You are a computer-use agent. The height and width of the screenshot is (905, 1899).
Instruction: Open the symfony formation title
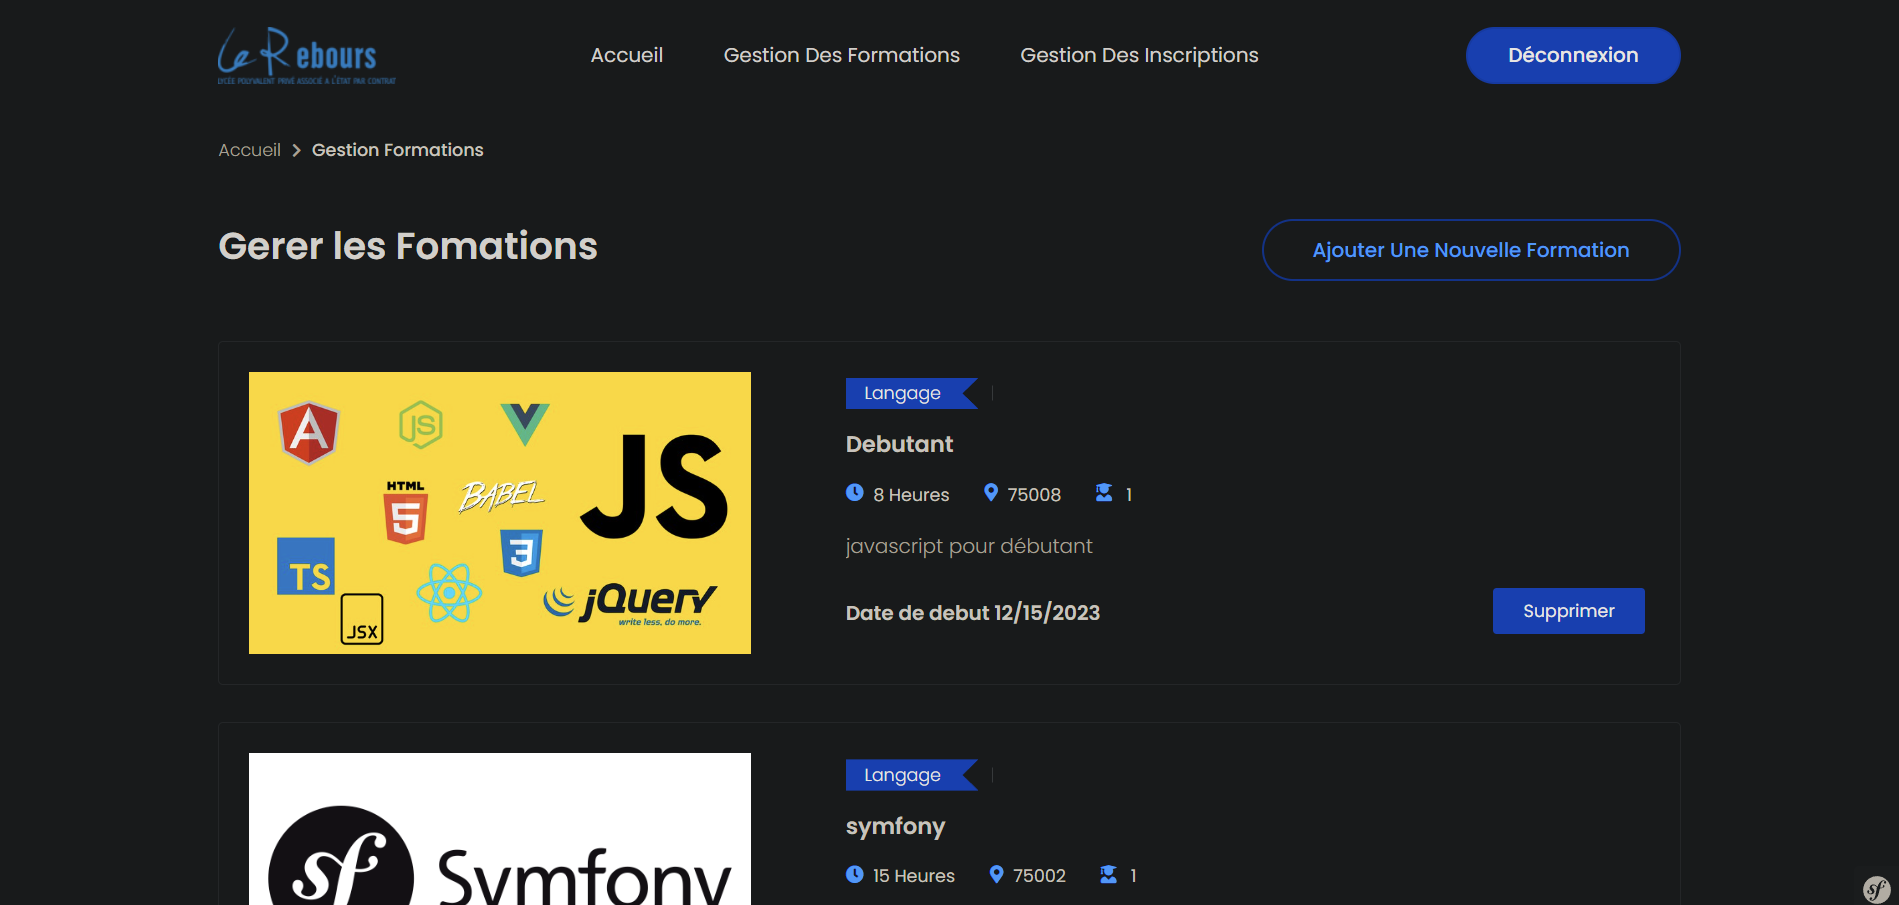pos(895,827)
